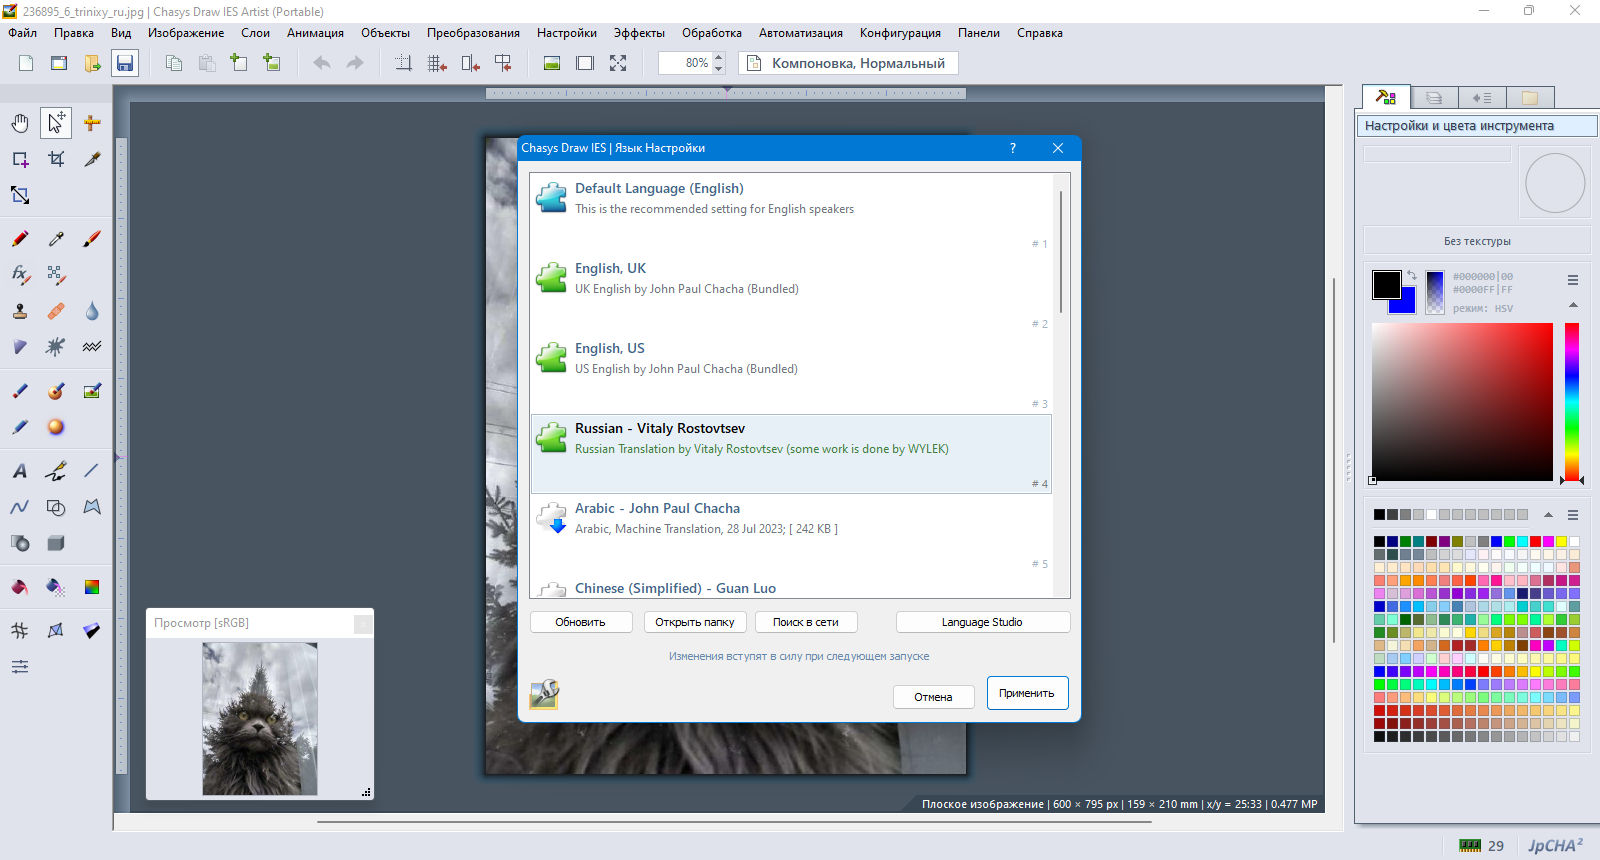This screenshot has height=860, width=1600.
Task: Open the palette swatches hamburger menu
Action: [x=1573, y=515]
